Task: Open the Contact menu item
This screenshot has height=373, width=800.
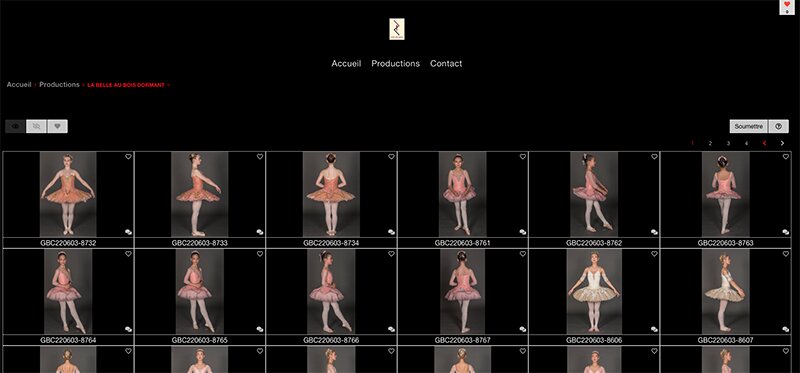Action: (x=446, y=63)
